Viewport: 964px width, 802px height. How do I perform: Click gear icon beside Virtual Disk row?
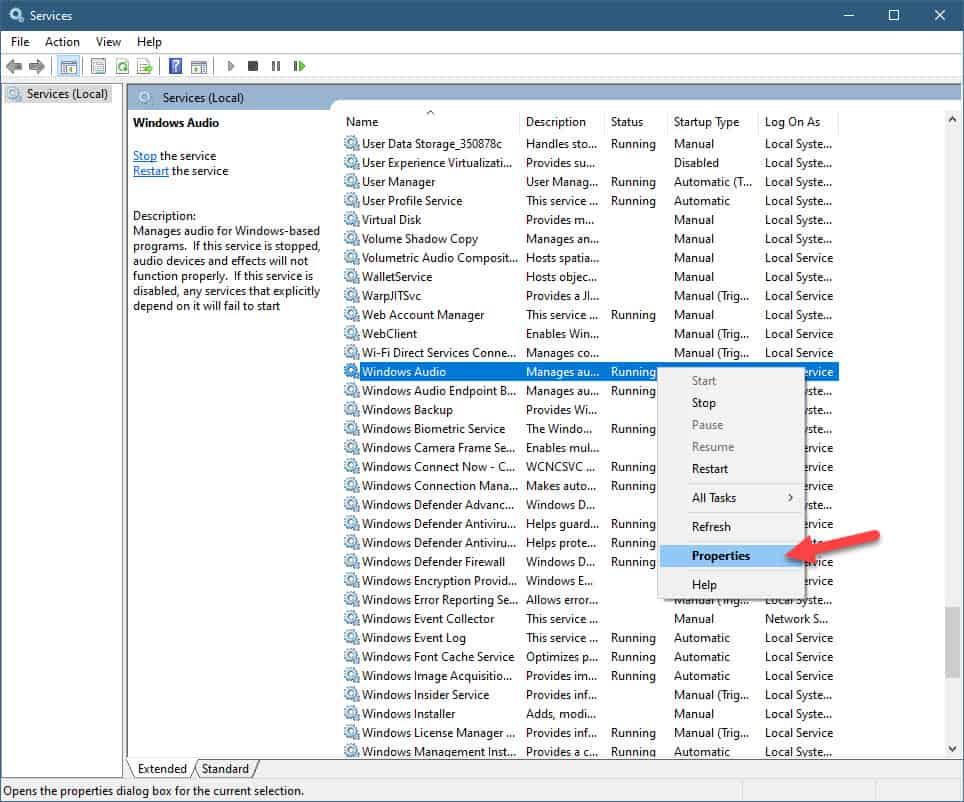351,220
